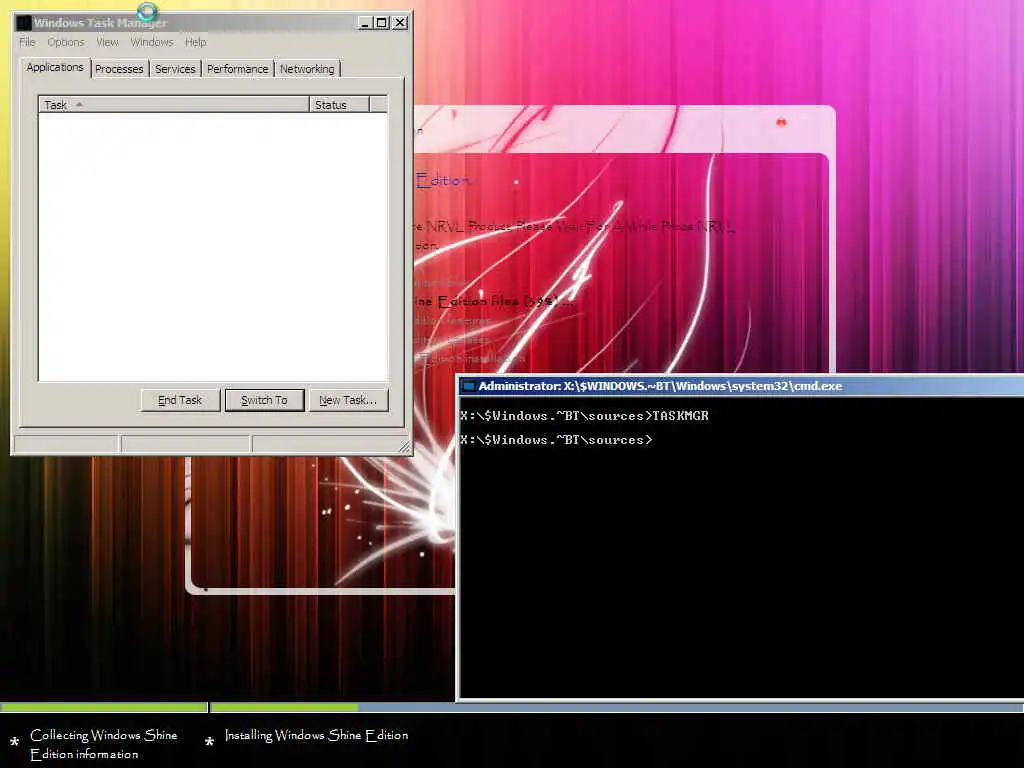Close the Windows Task Manager window
Viewport: 1024px width, 768px height.
click(x=400, y=23)
